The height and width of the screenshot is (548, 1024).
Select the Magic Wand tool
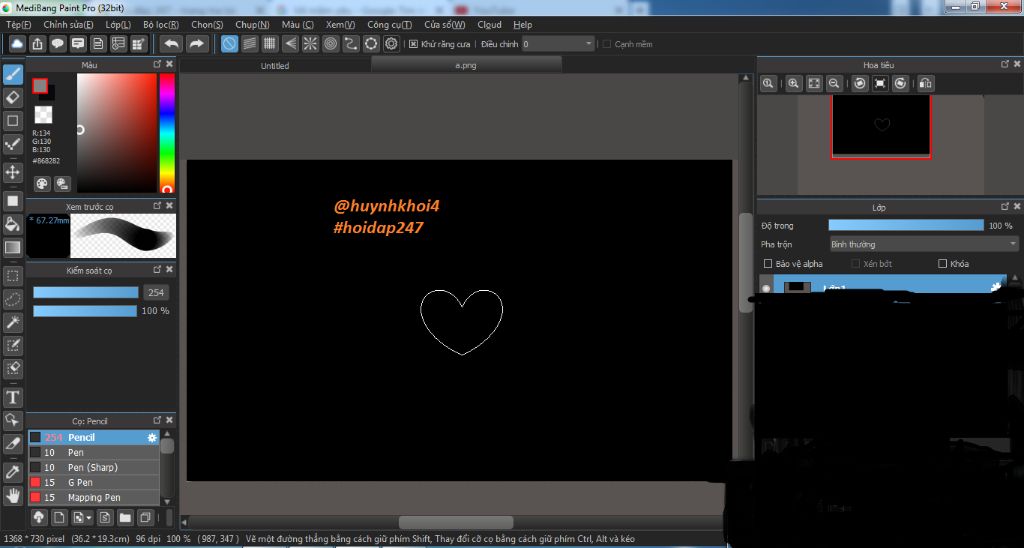pos(12,322)
